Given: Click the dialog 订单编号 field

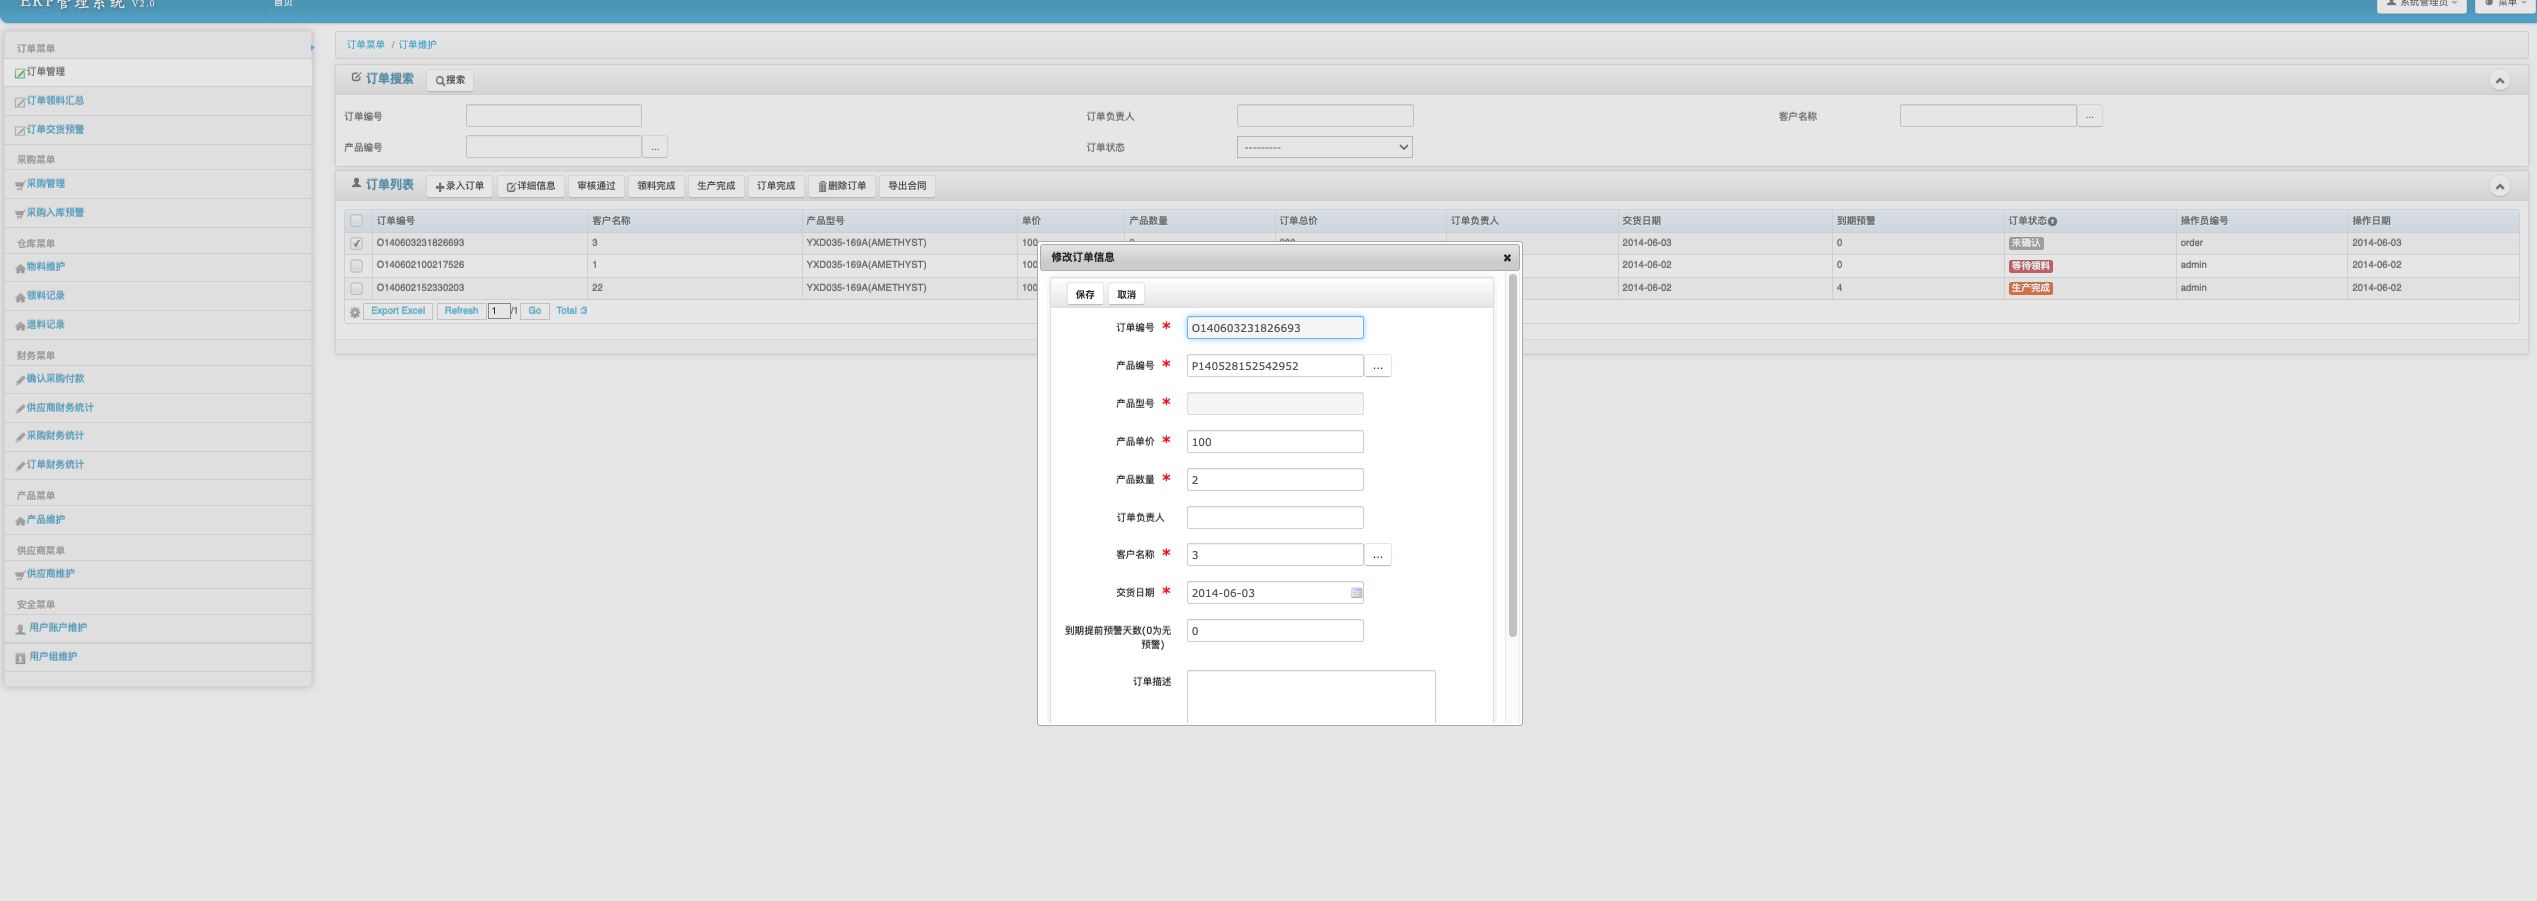Looking at the screenshot, I should click(x=1275, y=328).
